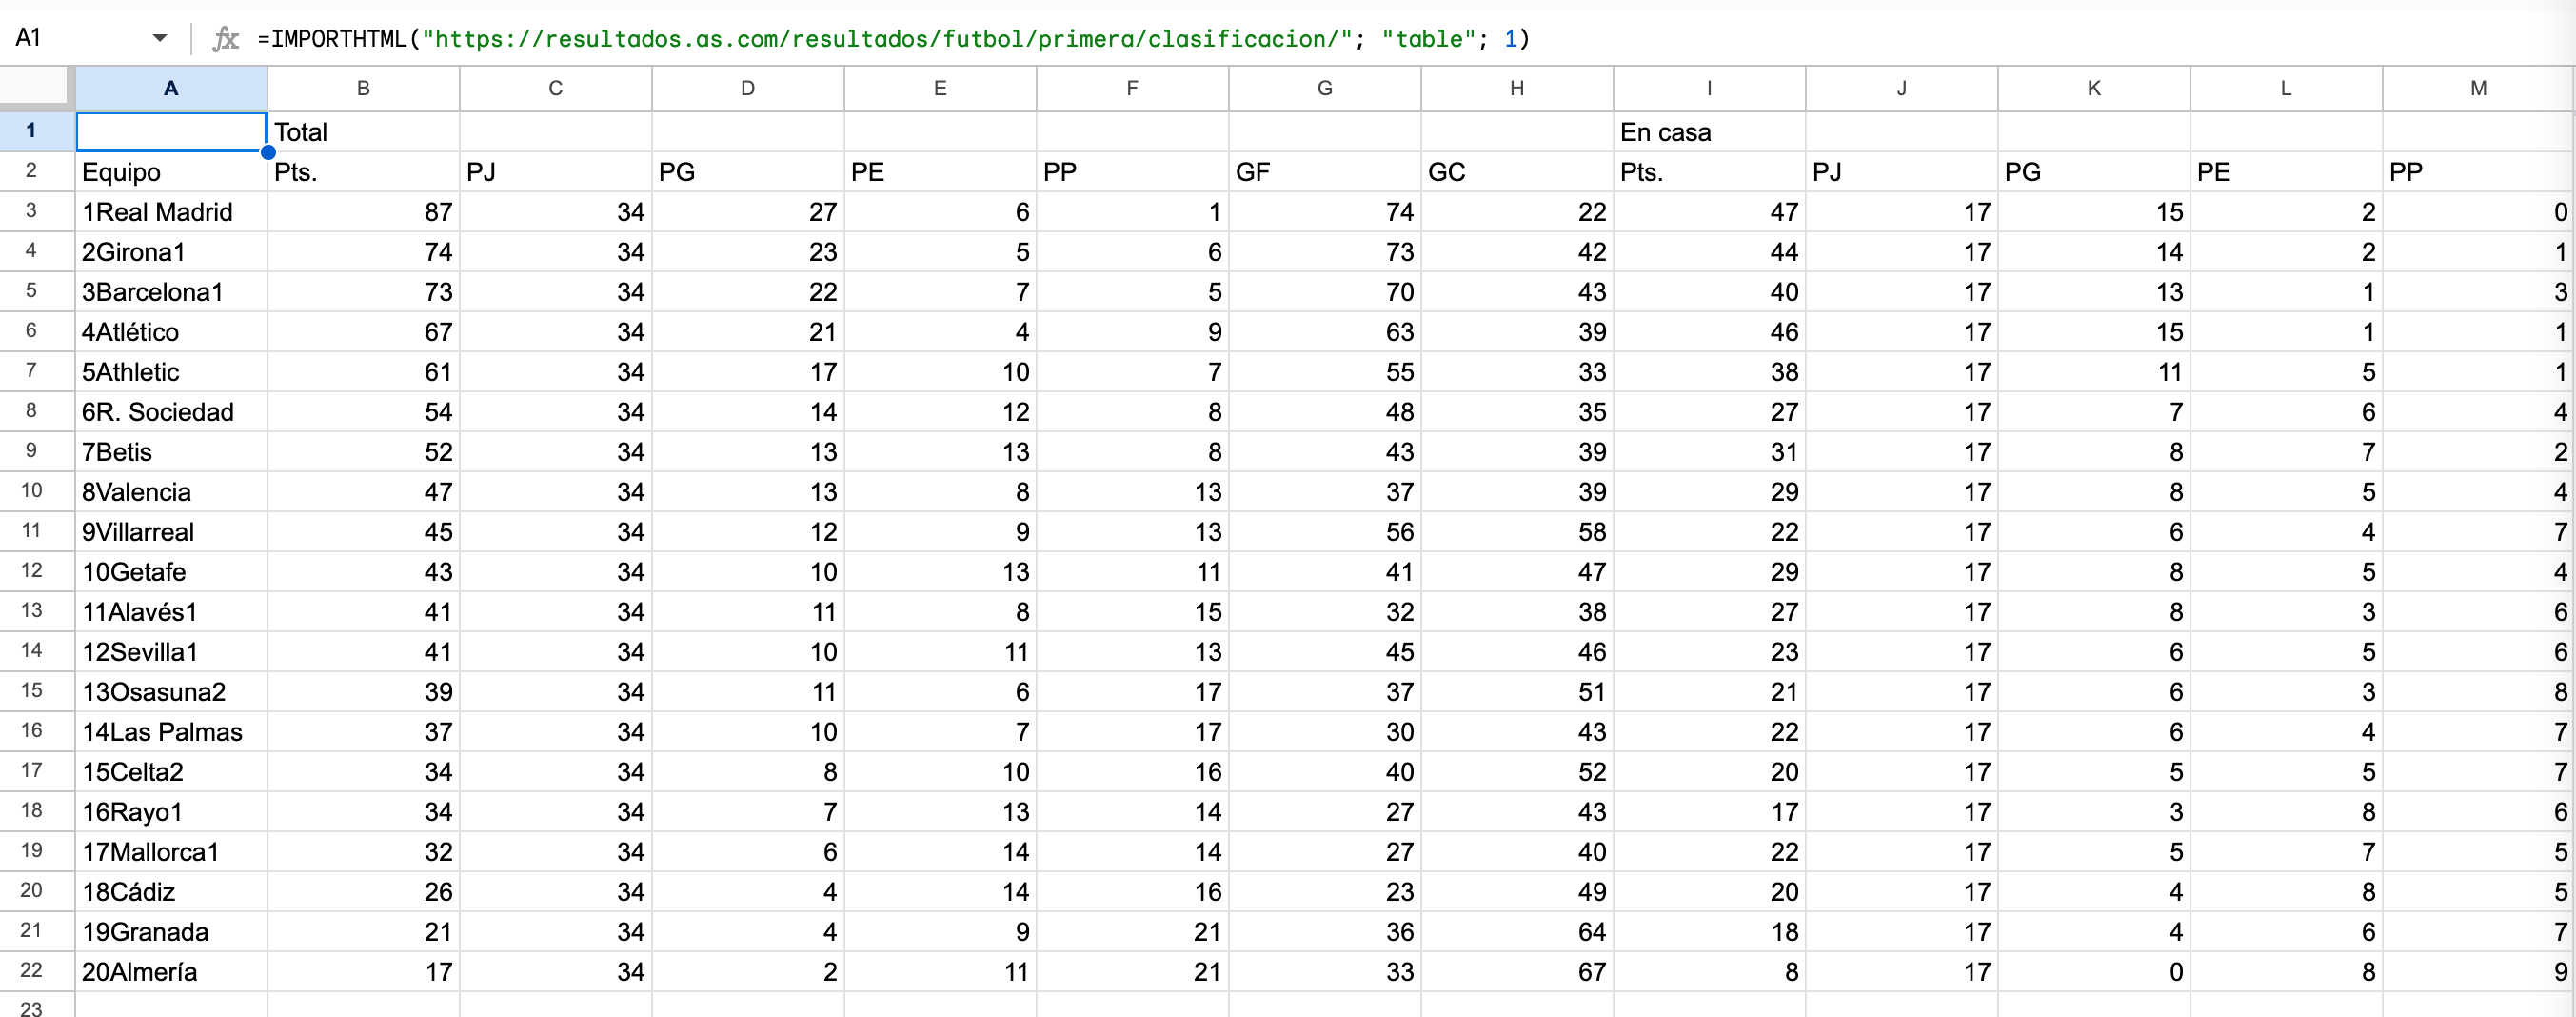Viewport: 2576px width, 1017px height.
Task: Select the GF column heading cell
Action: (x=1324, y=172)
